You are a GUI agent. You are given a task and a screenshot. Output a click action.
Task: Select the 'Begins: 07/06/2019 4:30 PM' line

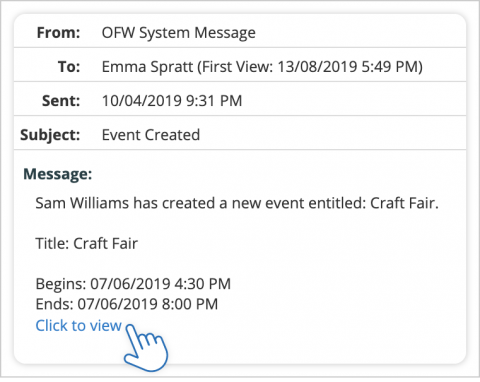(x=133, y=284)
